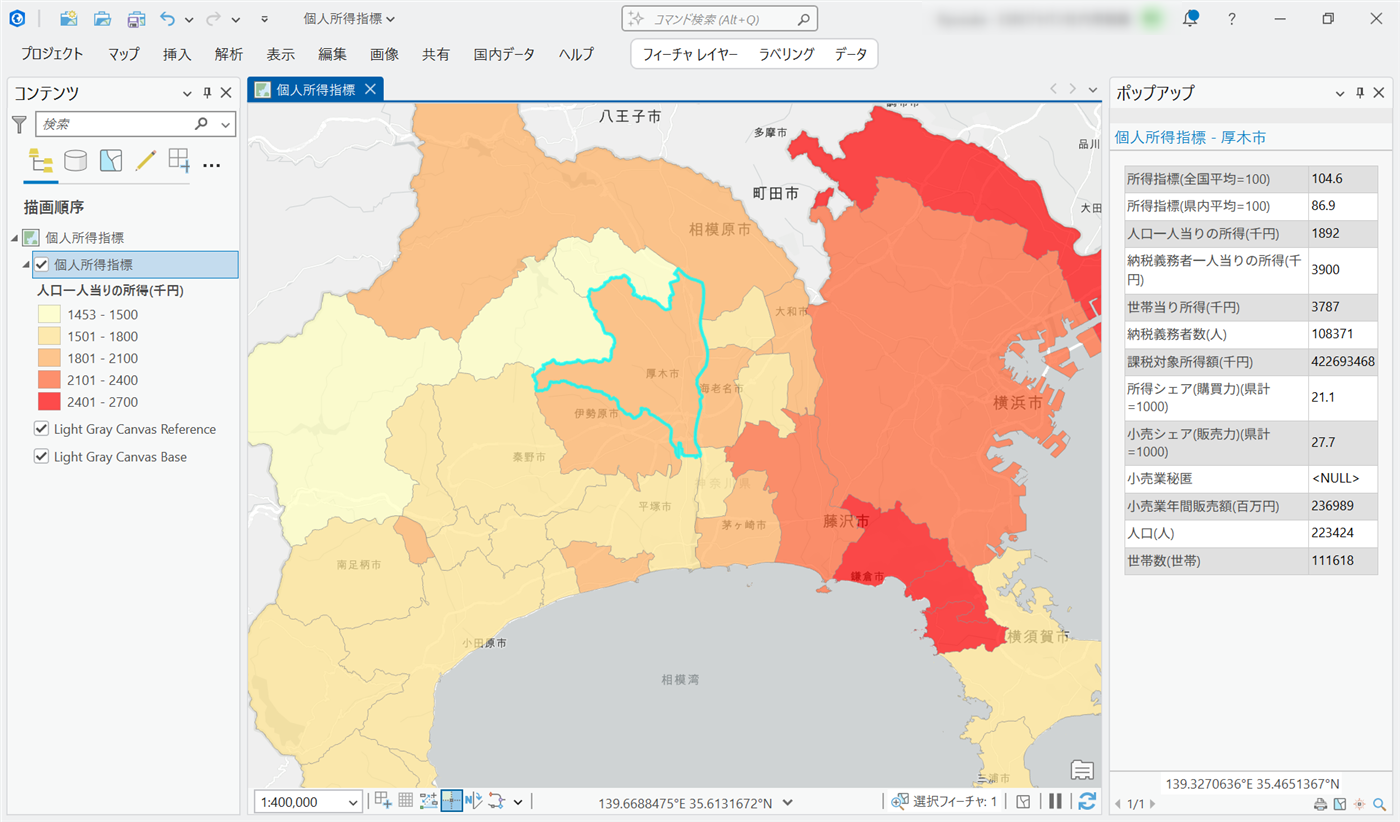
Task: Click the List By Editing pencil icon
Action: point(145,161)
